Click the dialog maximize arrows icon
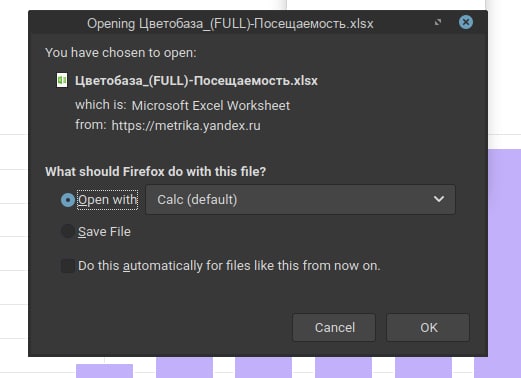Screen dimensions: 521x378 (438, 22)
